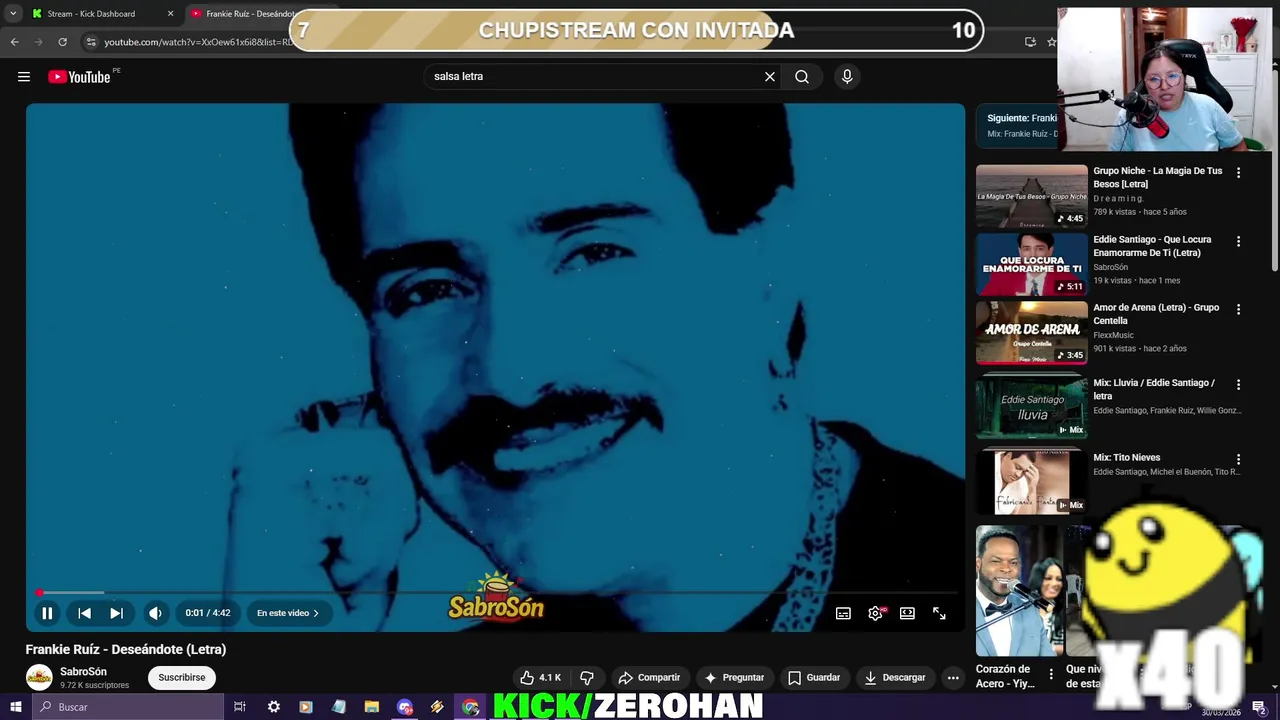Open options for Corazón de Acero video

[1050, 675]
